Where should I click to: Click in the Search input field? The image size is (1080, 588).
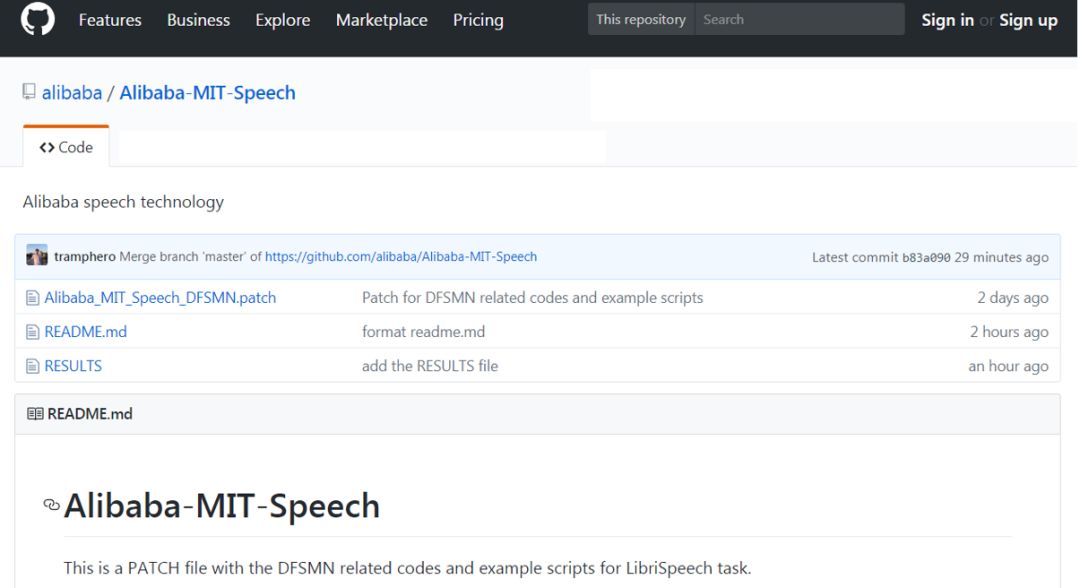798,20
